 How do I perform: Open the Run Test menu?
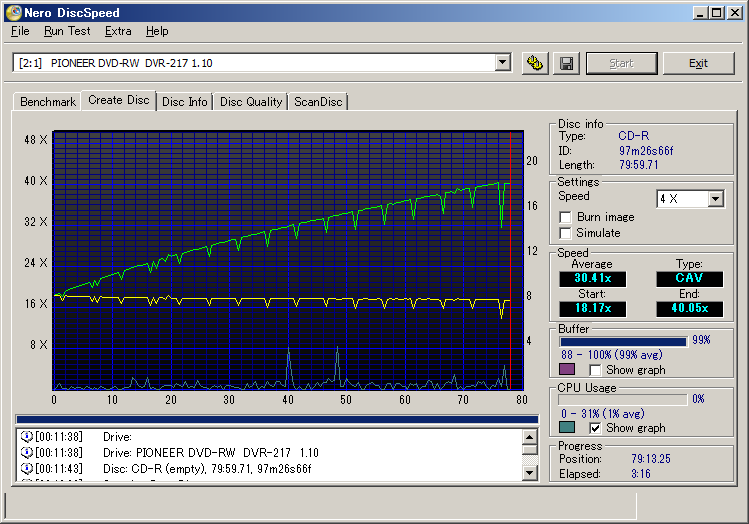tap(67, 31)
